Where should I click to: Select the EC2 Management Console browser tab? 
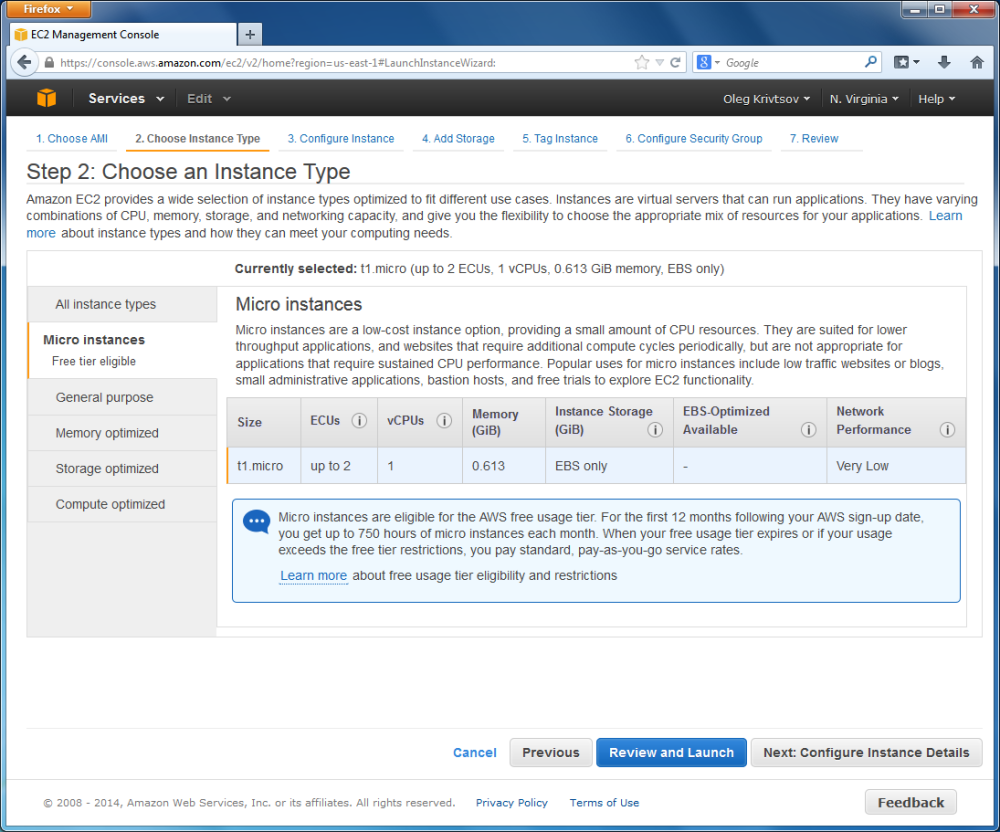123,34
